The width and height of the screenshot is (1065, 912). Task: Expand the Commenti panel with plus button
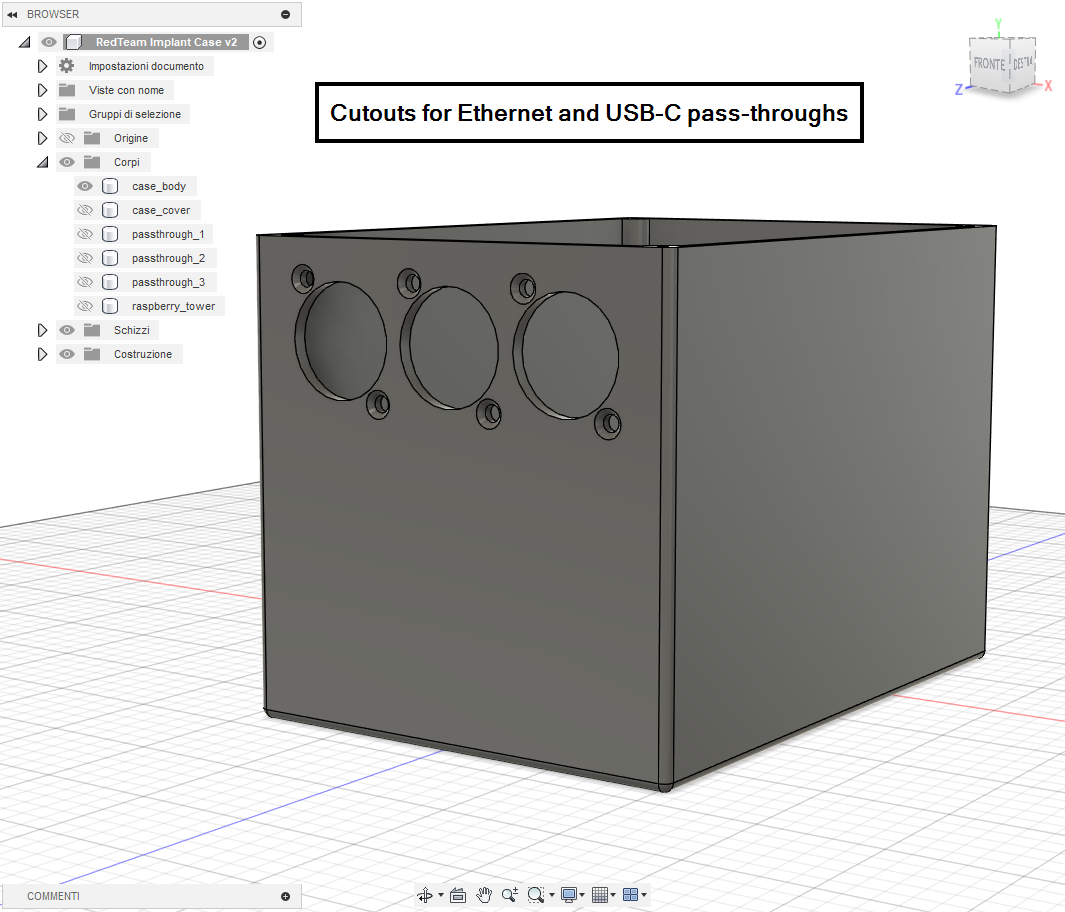tap(286, 896)
